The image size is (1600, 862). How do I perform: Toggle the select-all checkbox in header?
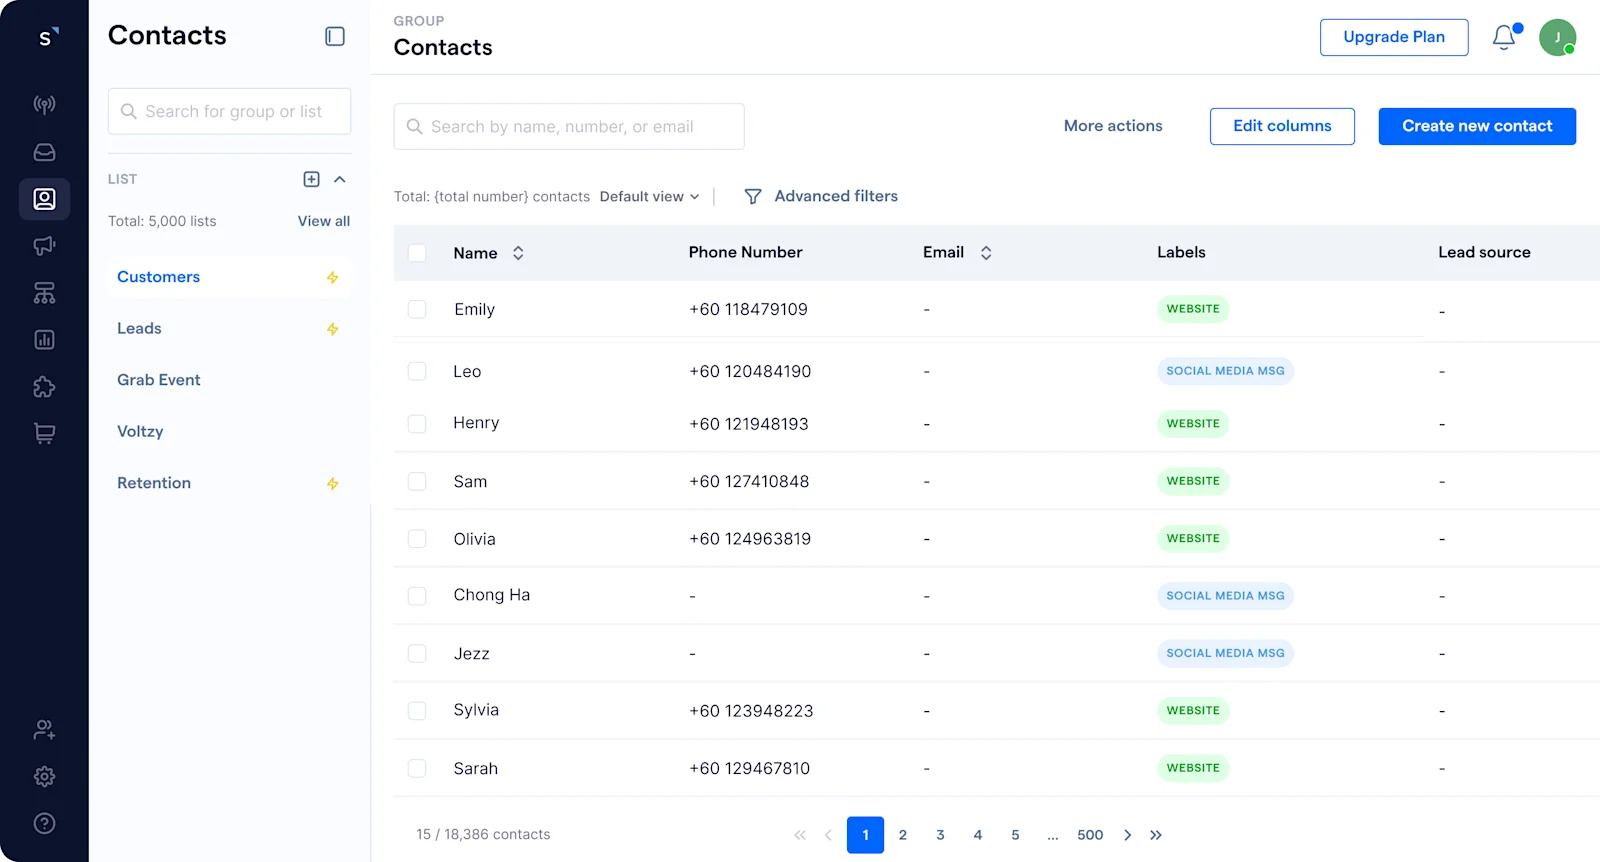point(417,253)
